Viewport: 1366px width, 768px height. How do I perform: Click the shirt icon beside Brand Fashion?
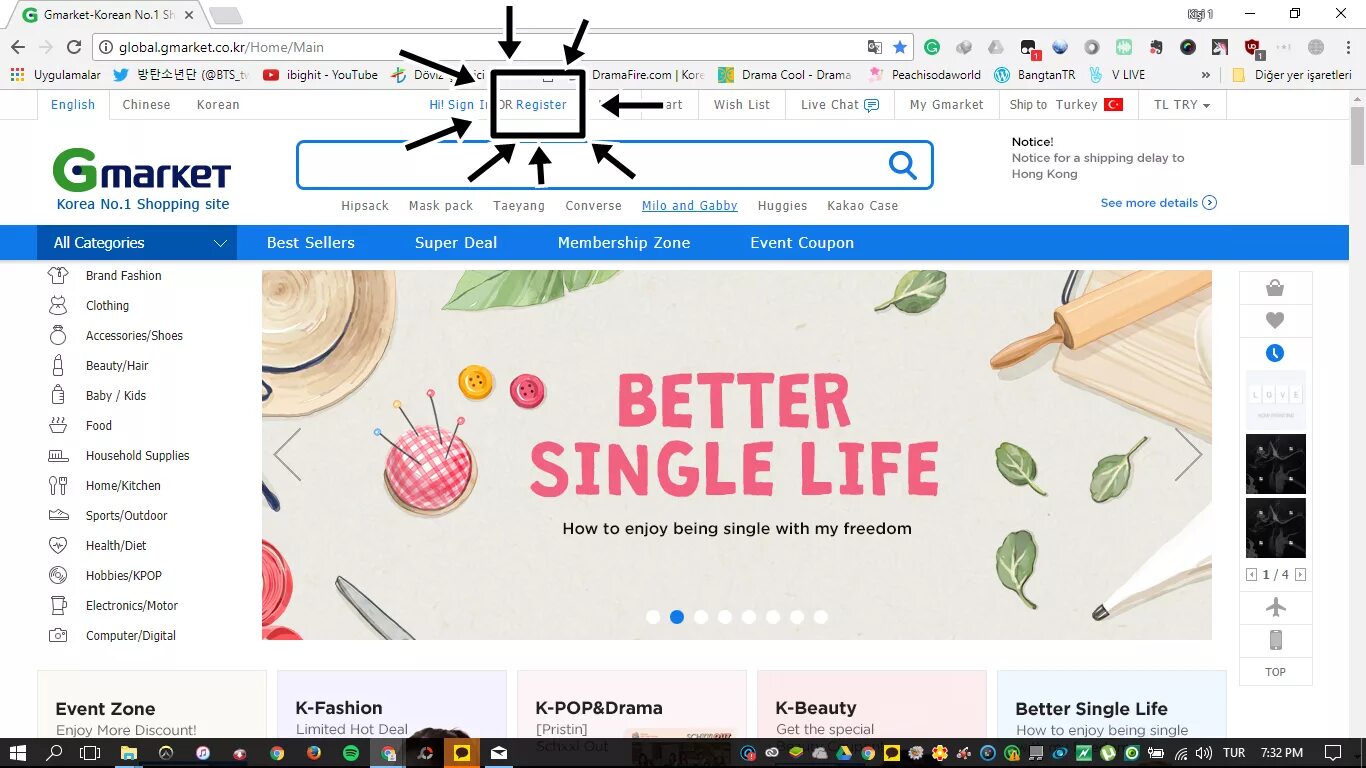(58, 275)
